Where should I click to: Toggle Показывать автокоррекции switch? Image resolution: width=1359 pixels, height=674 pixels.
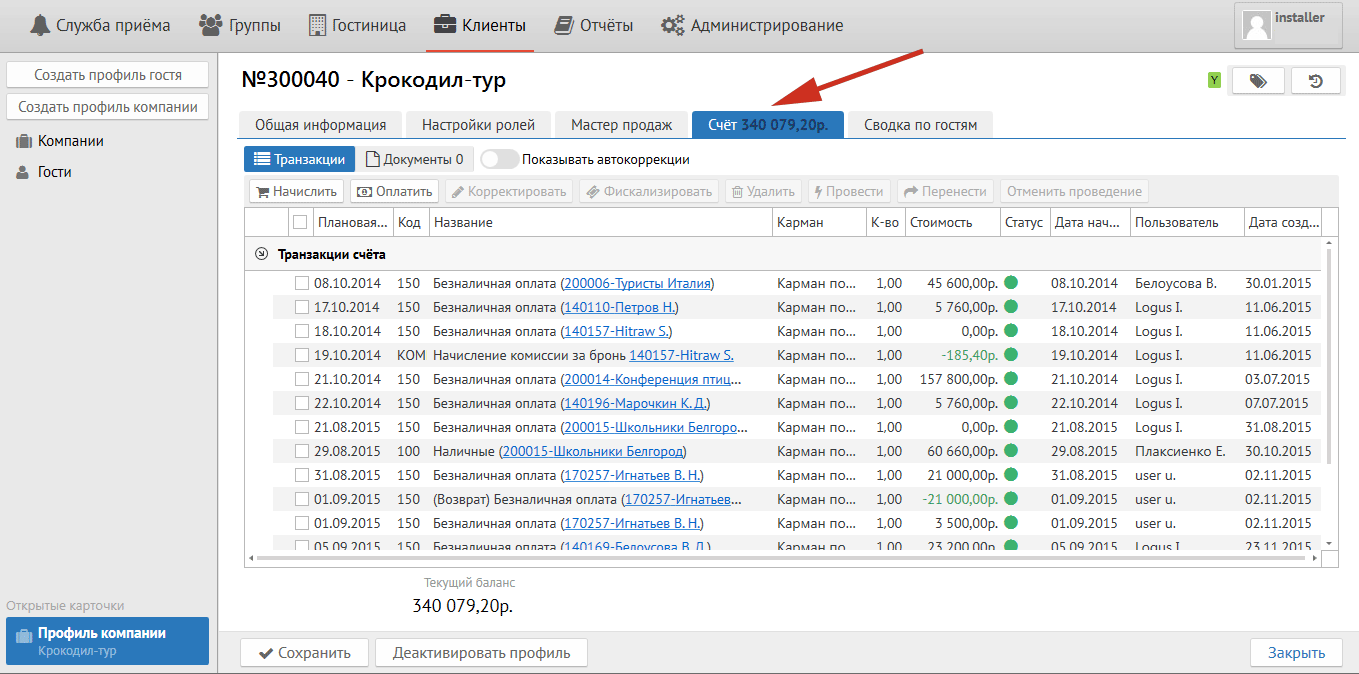(x=499, y=159)
